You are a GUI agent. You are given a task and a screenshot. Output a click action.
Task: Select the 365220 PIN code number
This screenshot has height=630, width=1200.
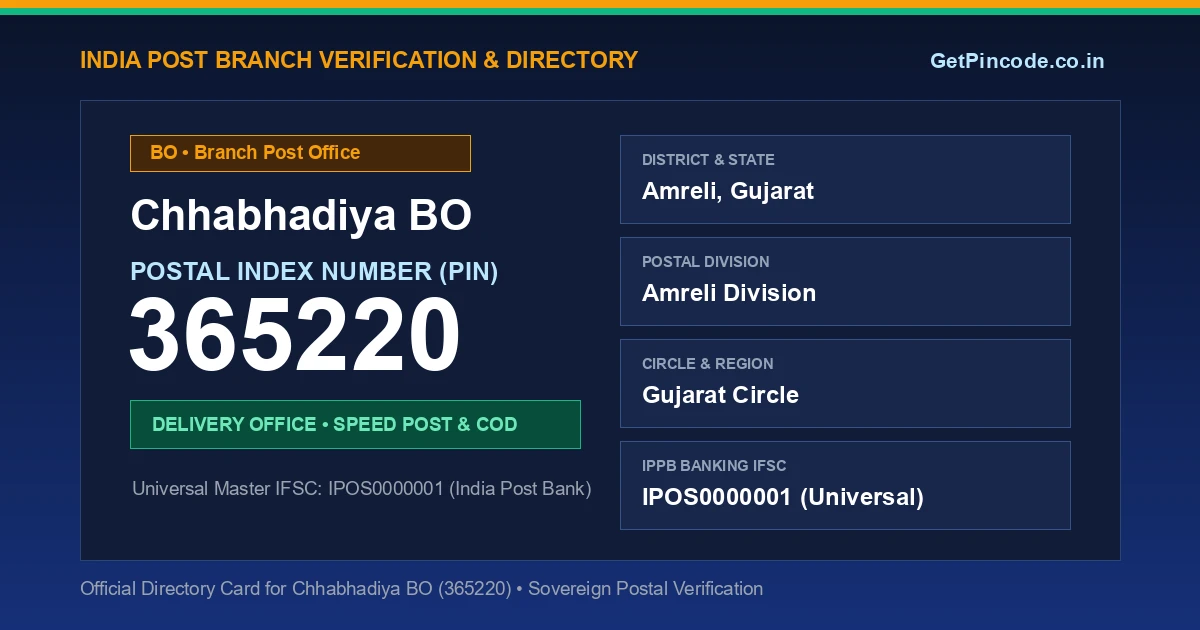295,336
